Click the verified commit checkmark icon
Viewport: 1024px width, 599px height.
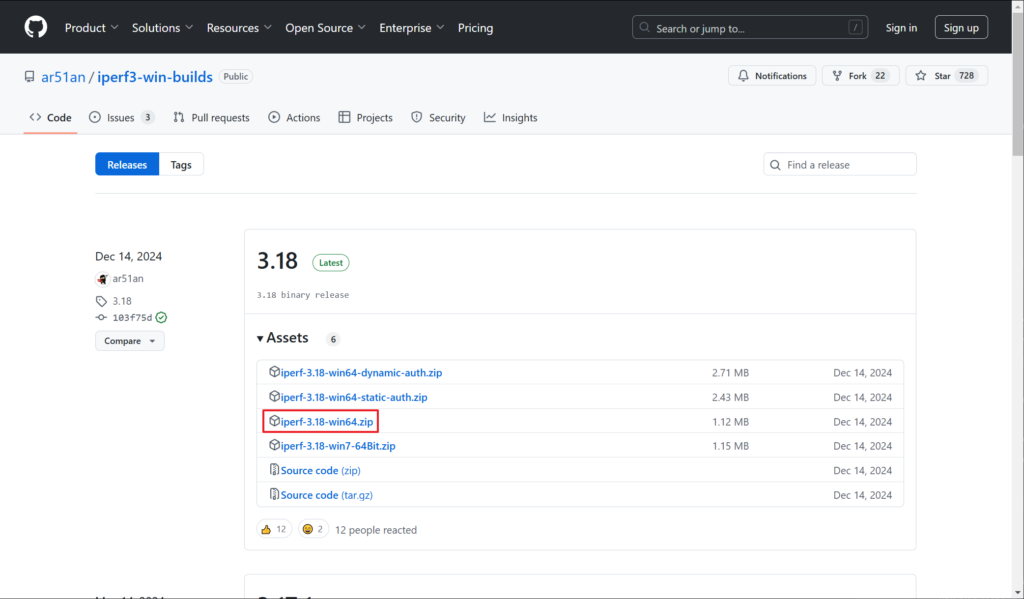click(161, 318)
